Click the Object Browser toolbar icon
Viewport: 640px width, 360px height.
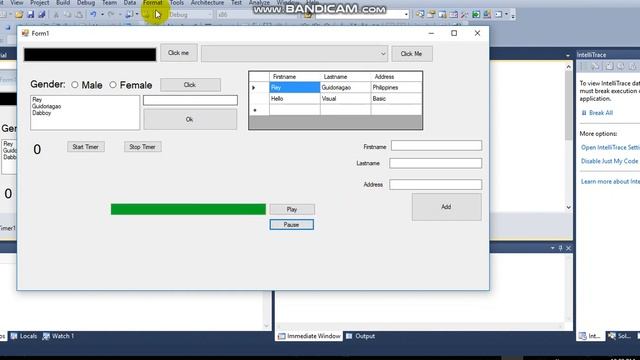[x=442, y=15]
